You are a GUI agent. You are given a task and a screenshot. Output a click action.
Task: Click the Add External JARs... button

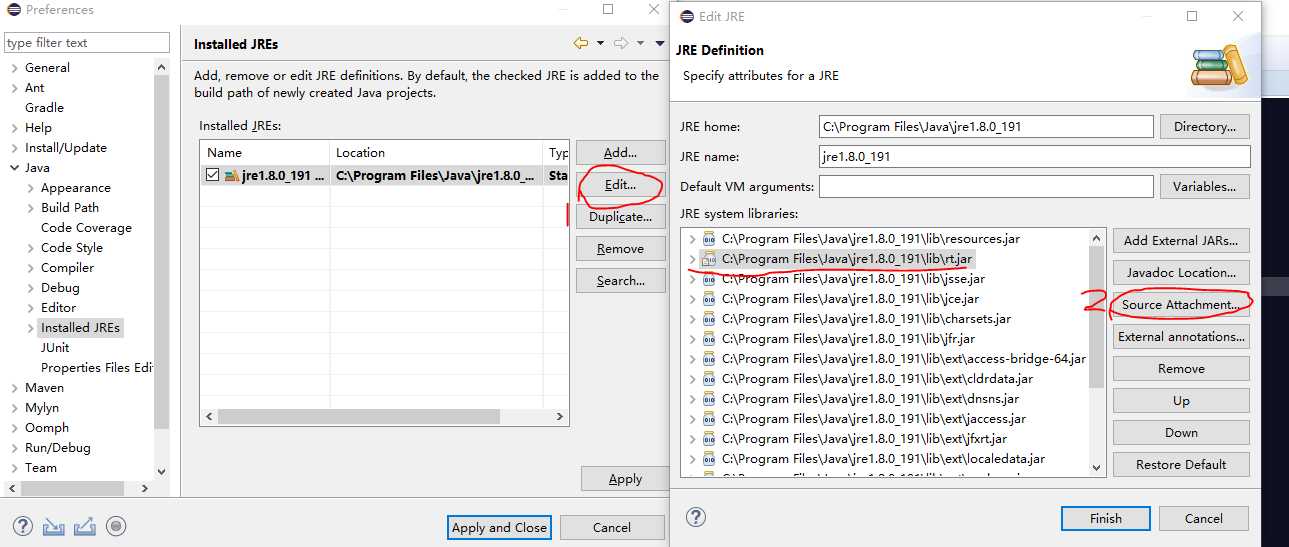coord(1181,240)
